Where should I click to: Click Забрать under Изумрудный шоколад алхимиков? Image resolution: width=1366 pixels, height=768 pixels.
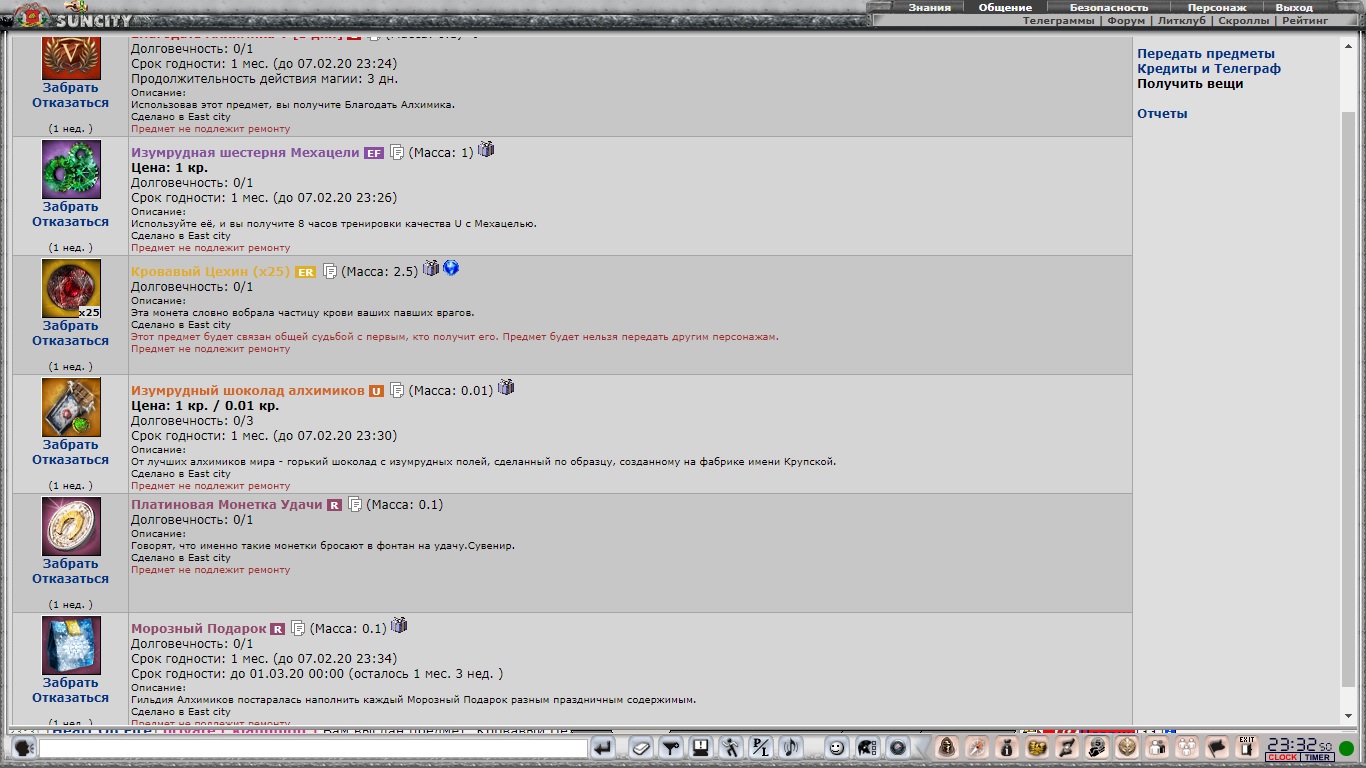70,445
